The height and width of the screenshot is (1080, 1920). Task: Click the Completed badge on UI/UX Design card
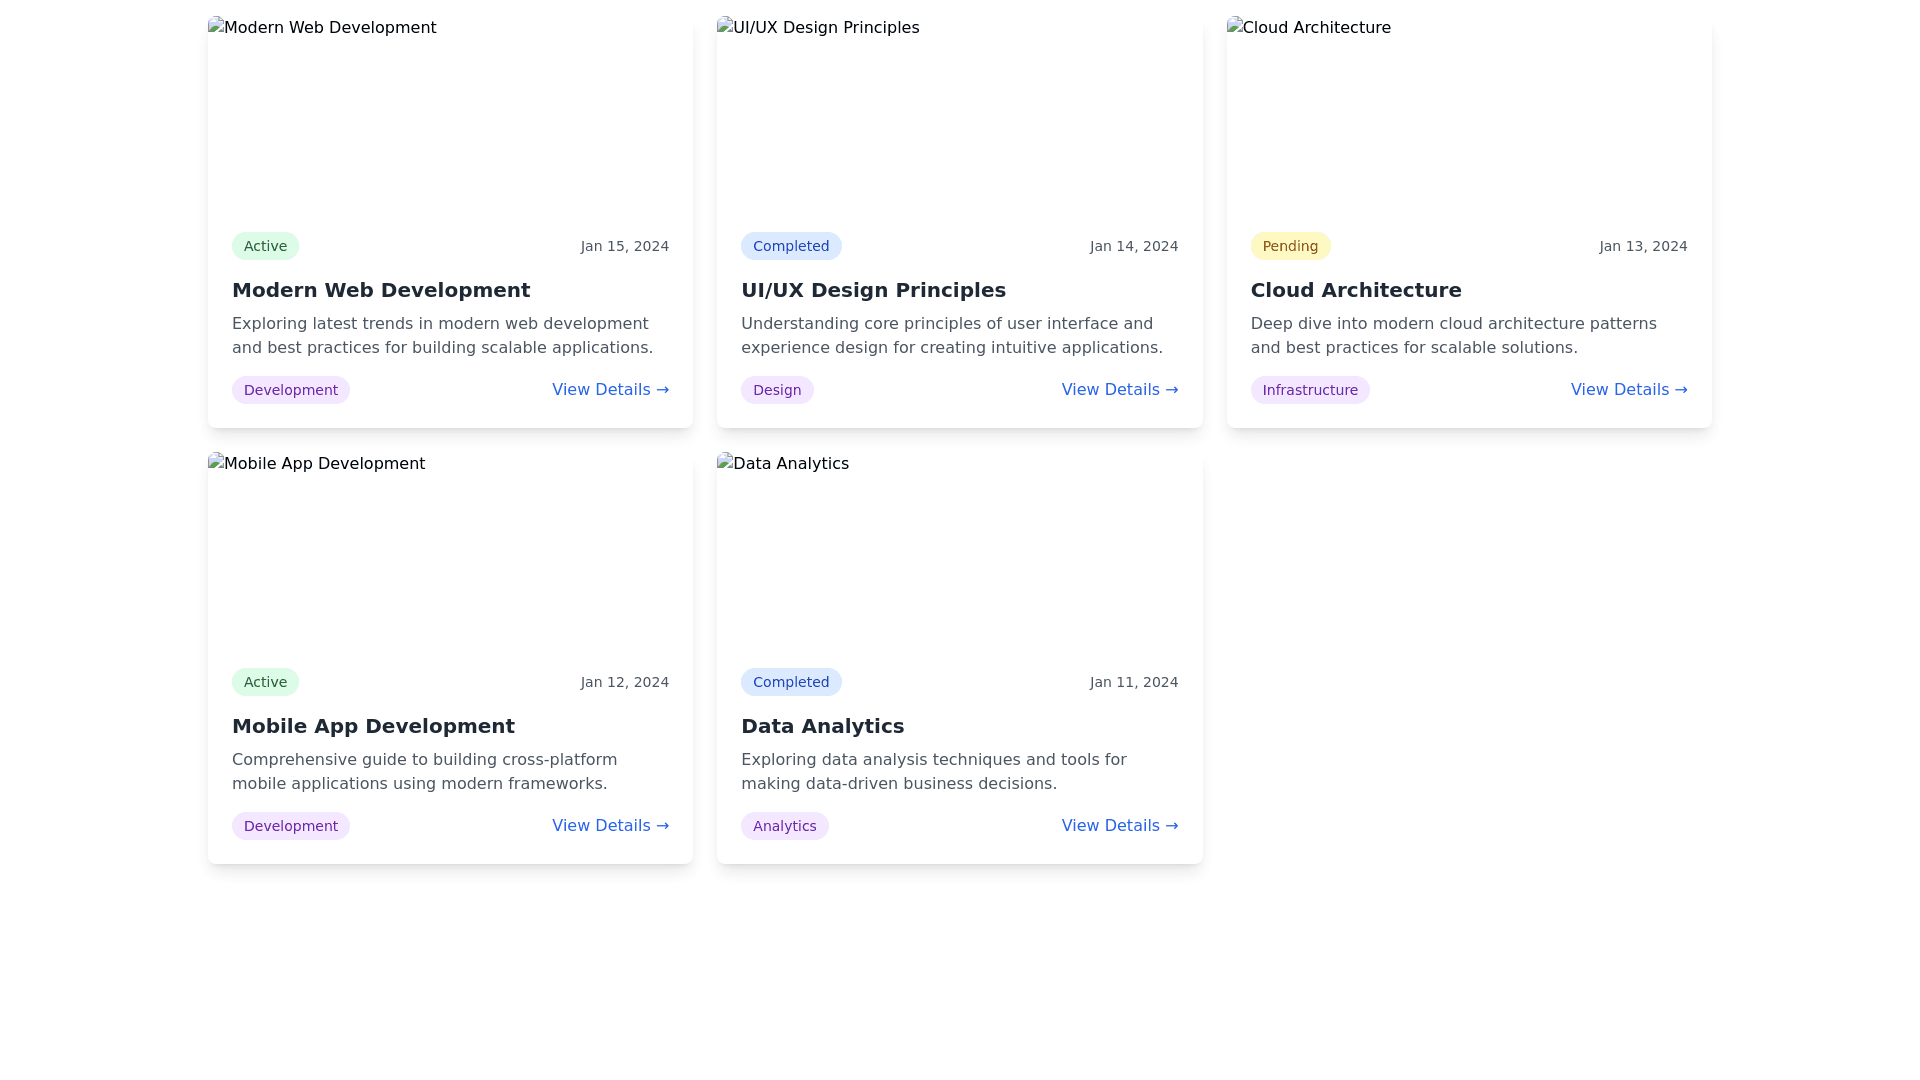(x=790, y=246)
